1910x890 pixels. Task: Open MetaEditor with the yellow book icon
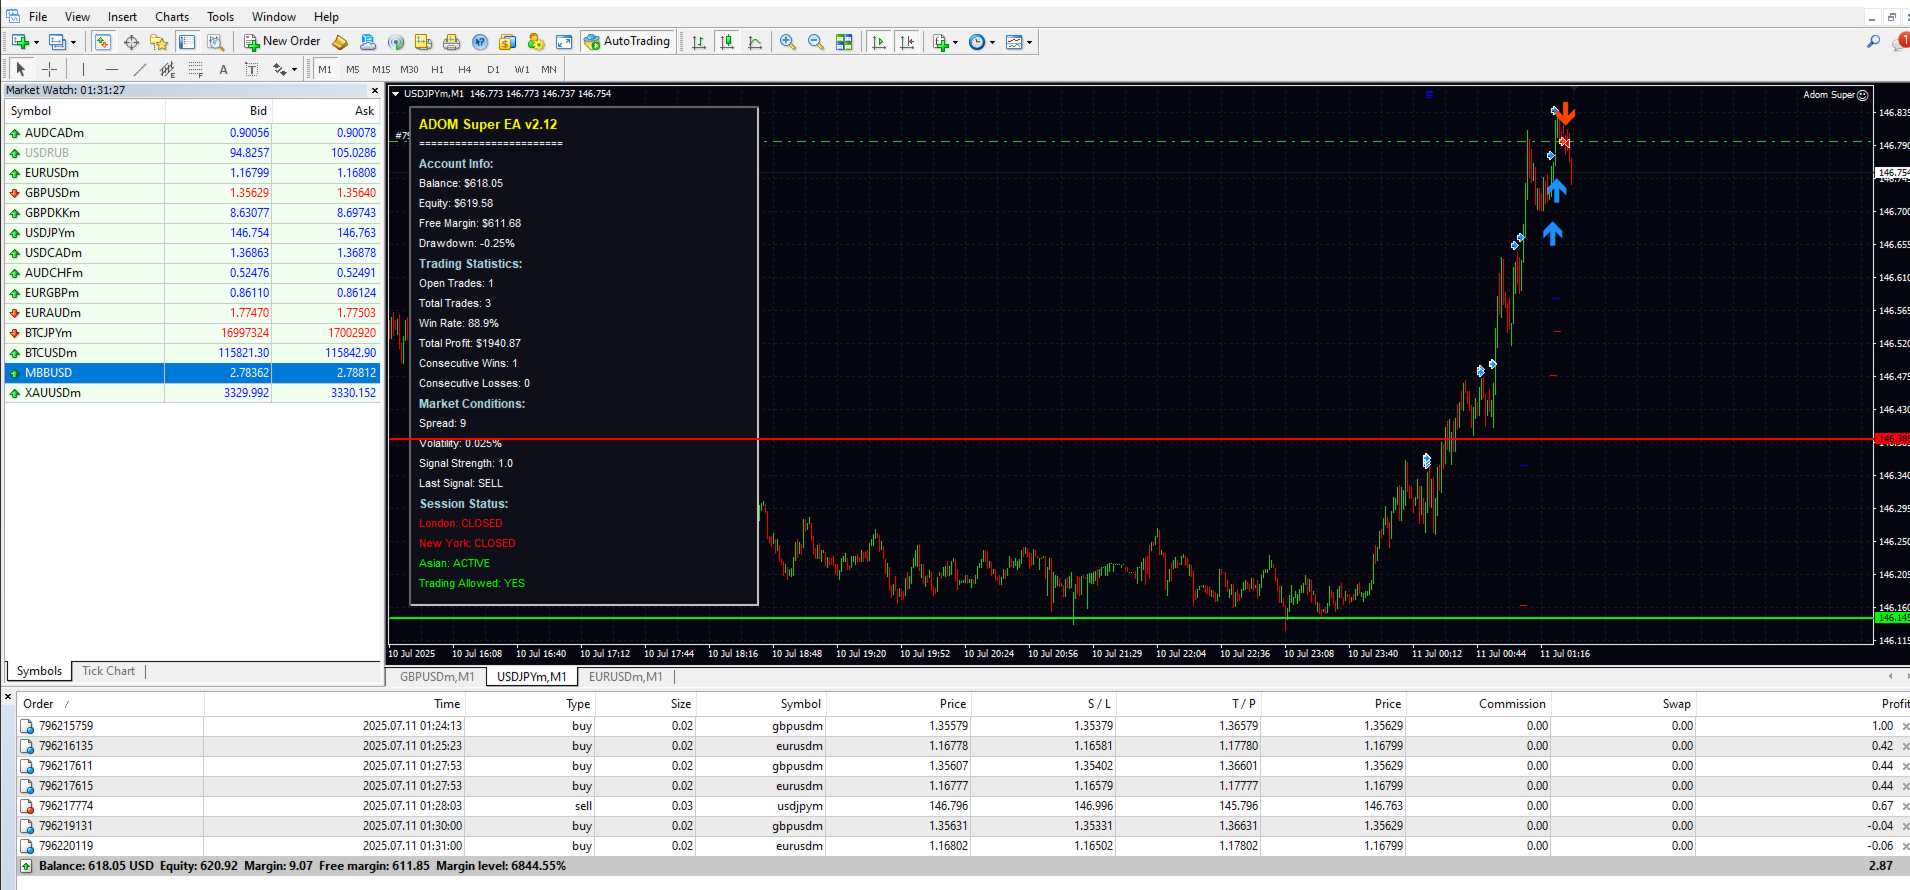(x=340, y=42)
